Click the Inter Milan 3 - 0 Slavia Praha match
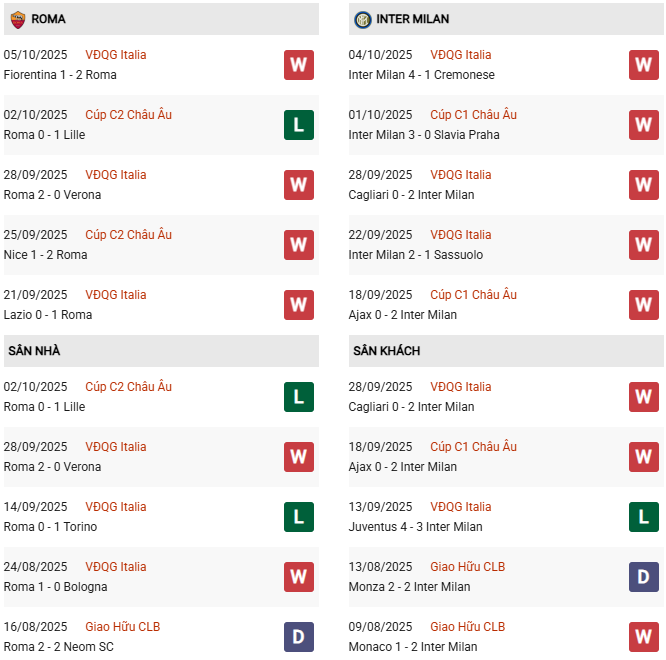Viewport: 666px width, 660px height. [x=424, y=135]
